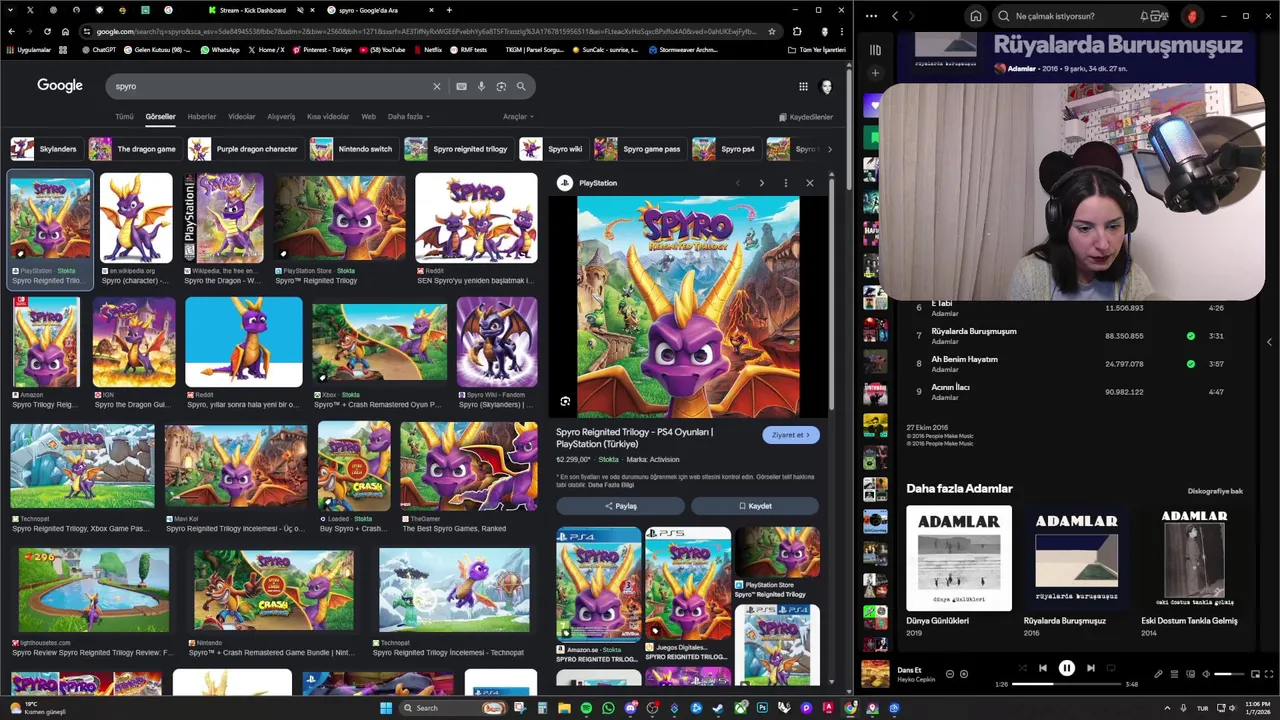Open Windows Start menu
The height and width of the screenshot is (720, 1280).
386,708
